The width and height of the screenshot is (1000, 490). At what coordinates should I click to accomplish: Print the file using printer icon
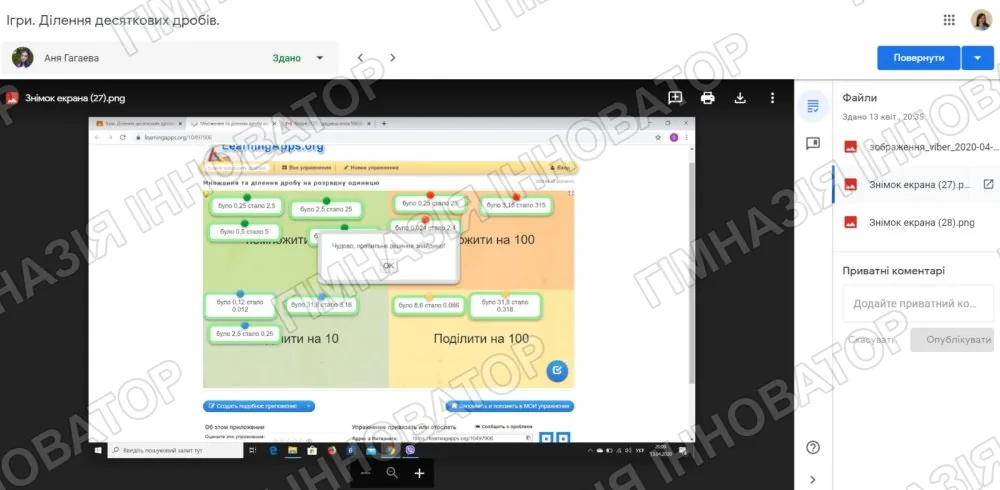tap(707, 98)
